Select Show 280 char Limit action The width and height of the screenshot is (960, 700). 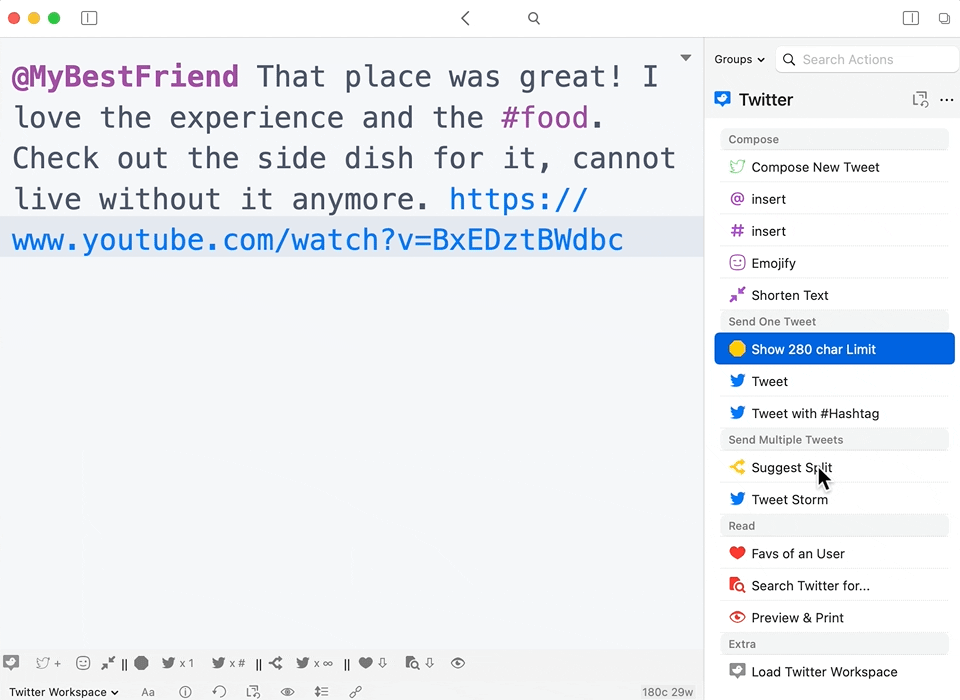click(x=834, y=349)
